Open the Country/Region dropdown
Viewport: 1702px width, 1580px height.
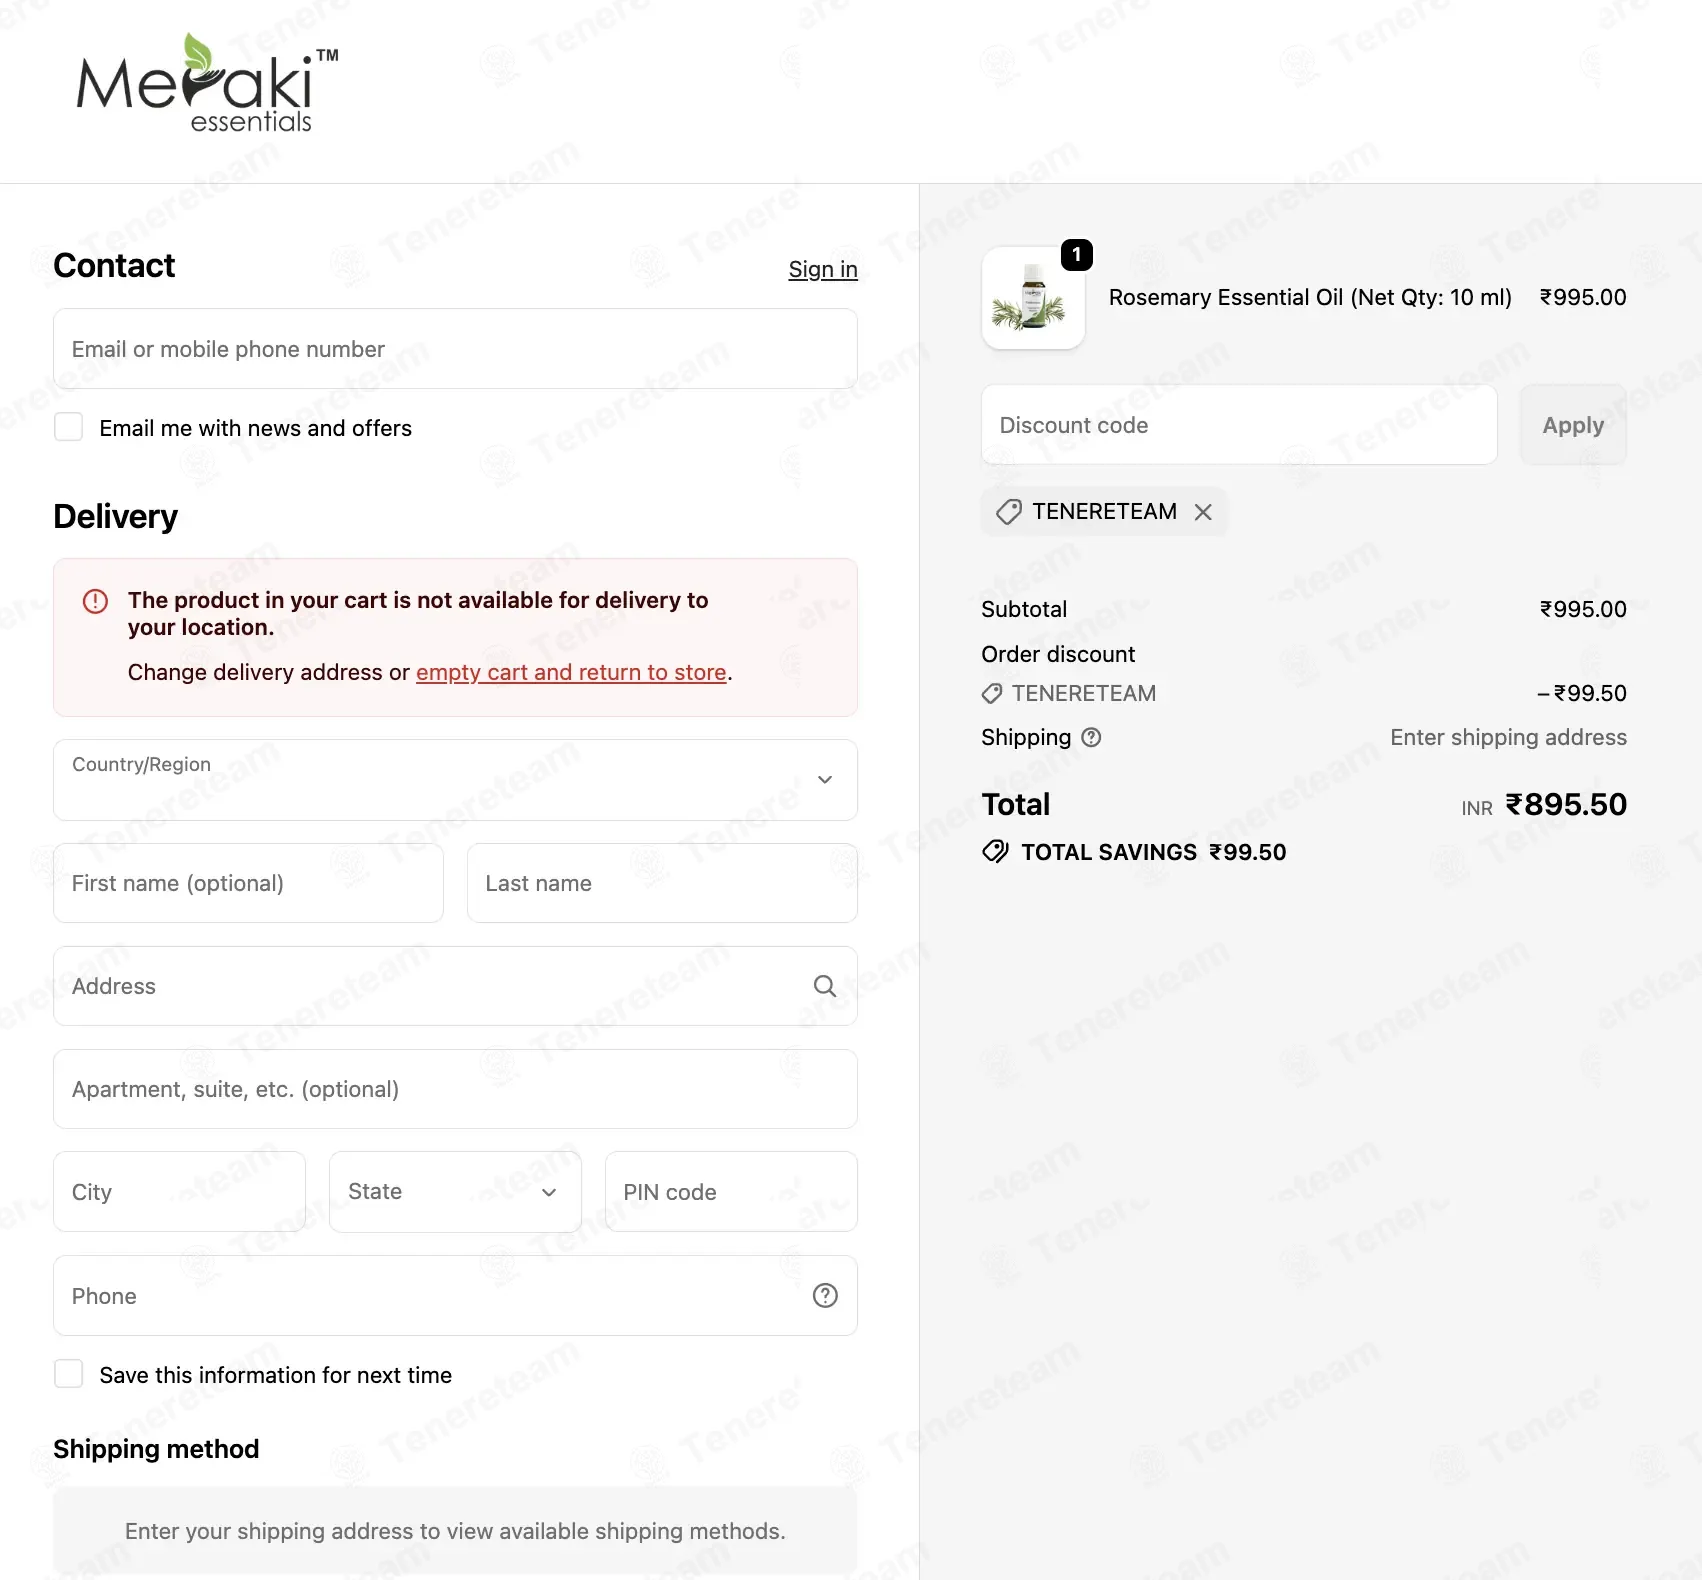tap(455, 780)
